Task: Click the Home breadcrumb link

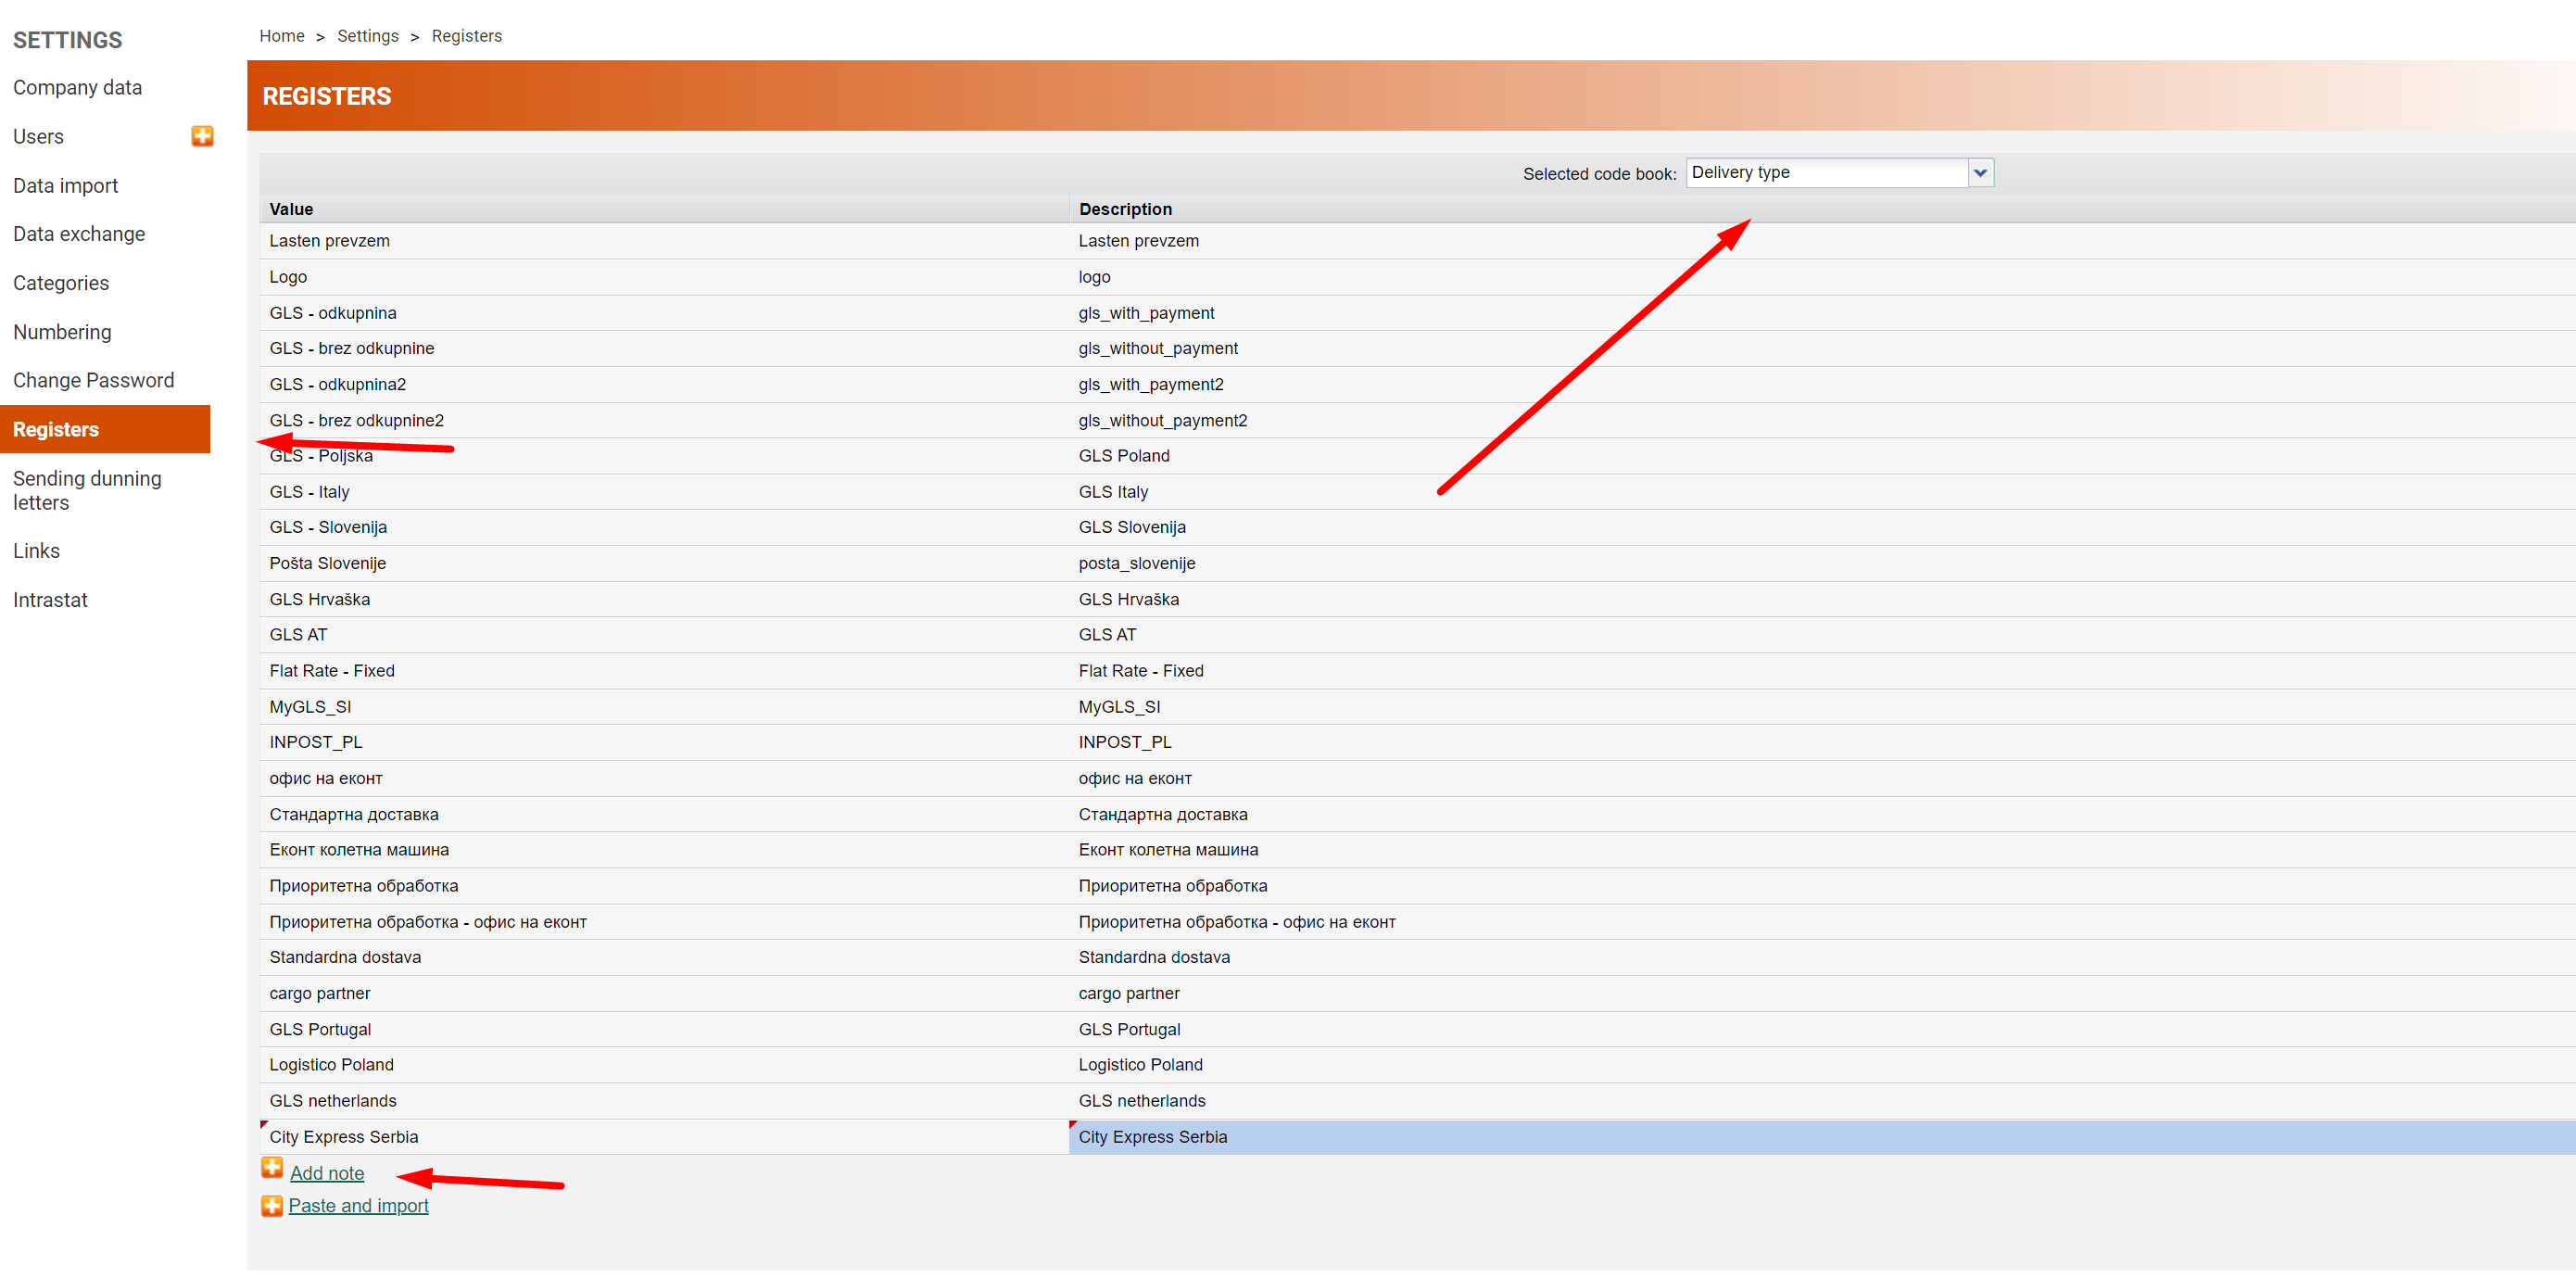Action: (x=282, y=36)
